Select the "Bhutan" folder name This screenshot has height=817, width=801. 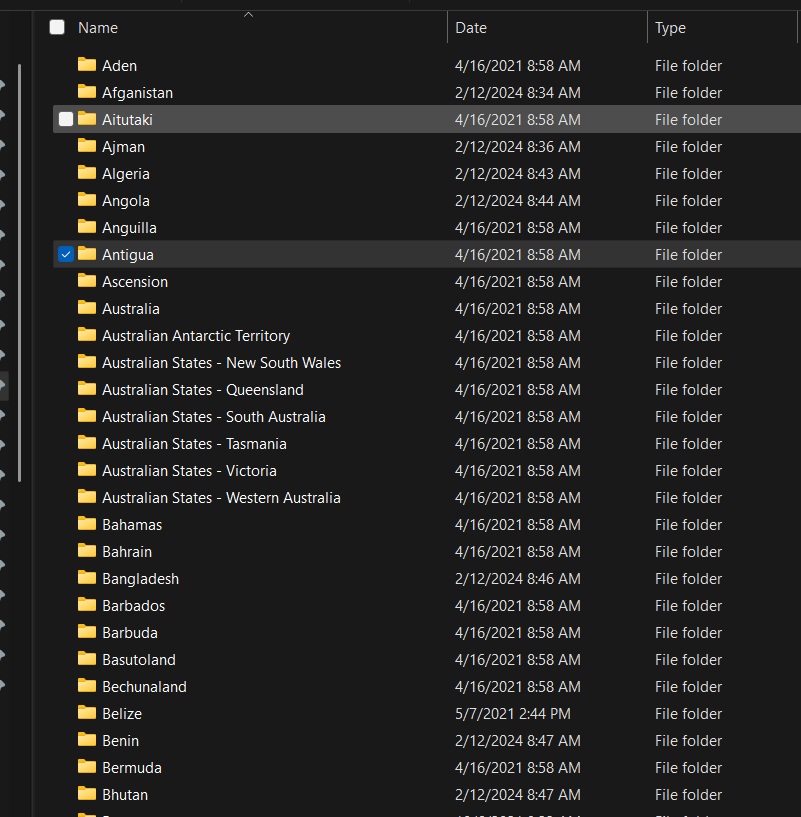(x=125, y=795)
